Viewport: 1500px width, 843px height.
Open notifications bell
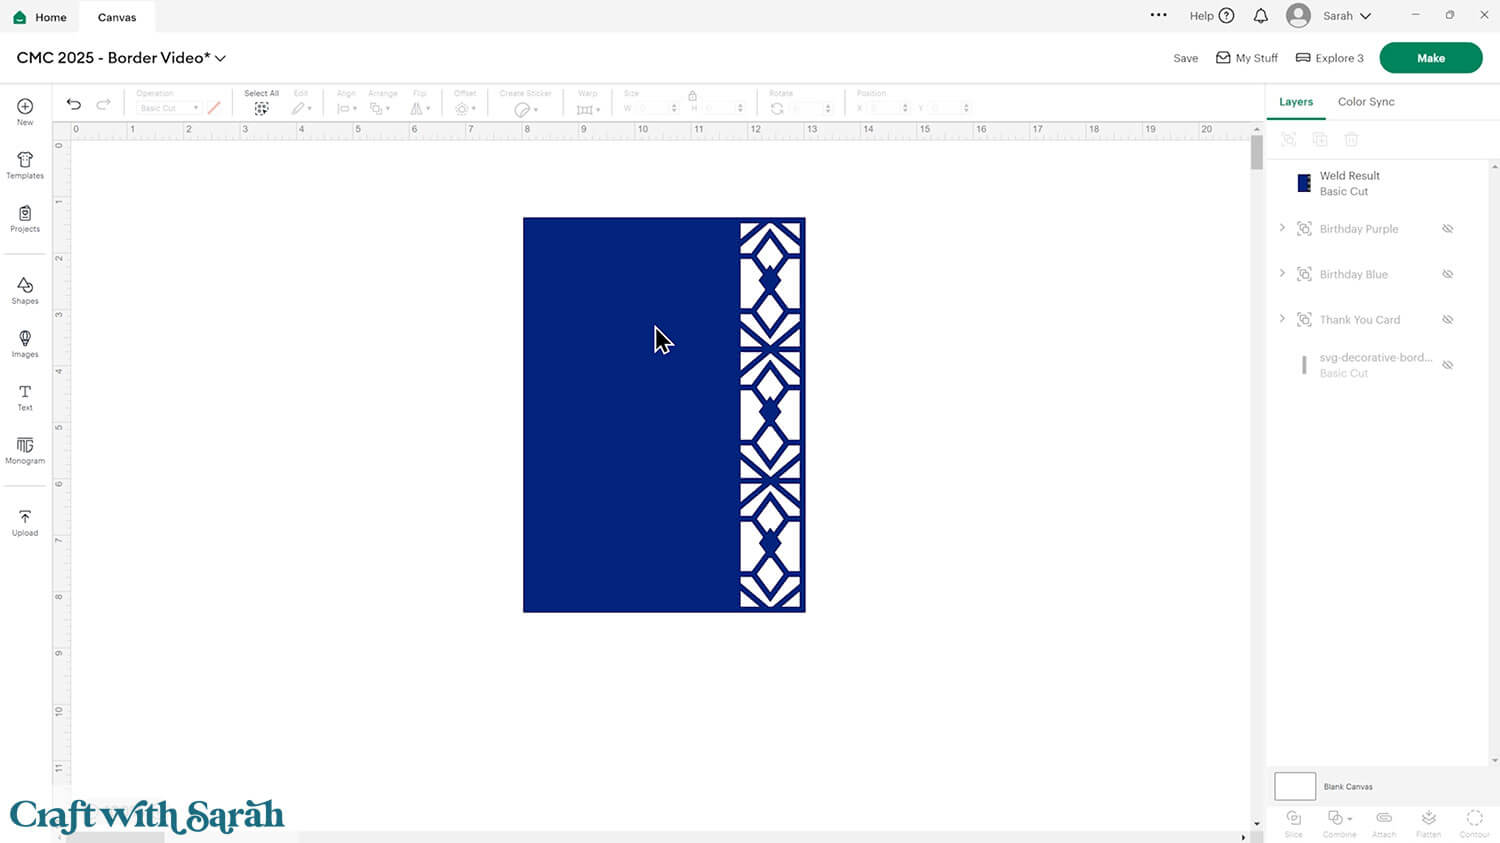click(x=1261, y=16)
